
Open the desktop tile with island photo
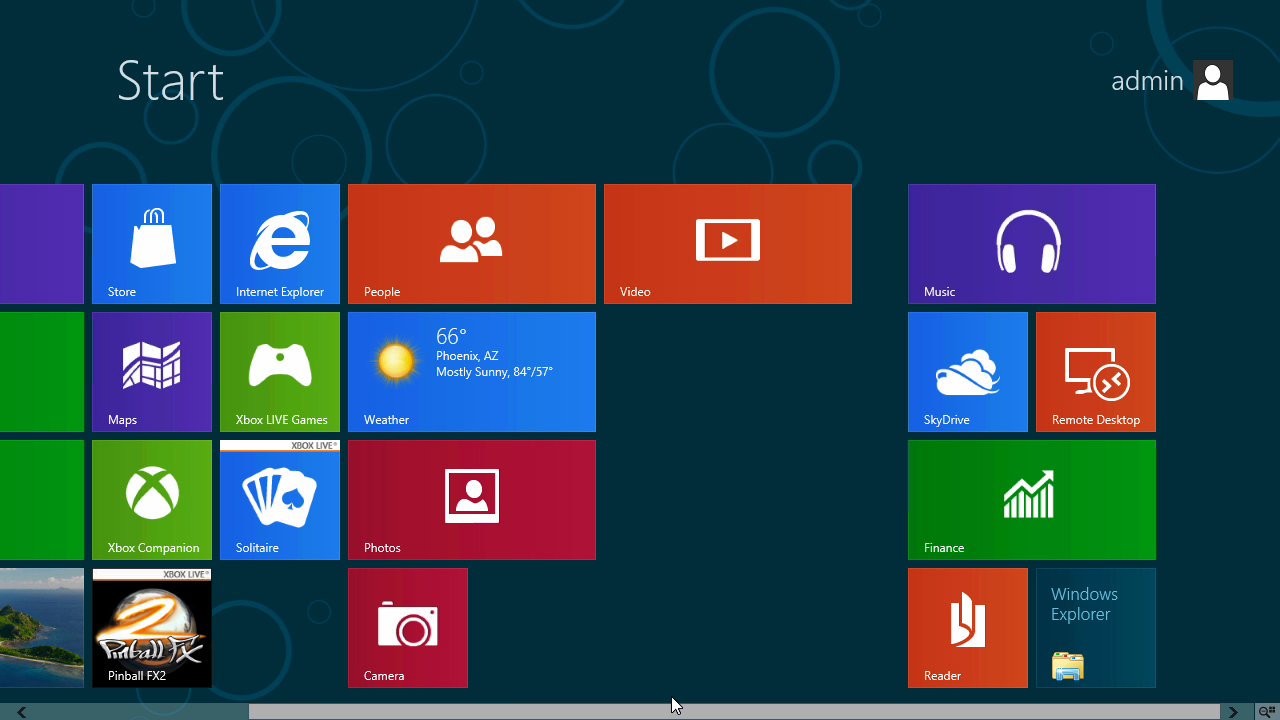[42, 628]
